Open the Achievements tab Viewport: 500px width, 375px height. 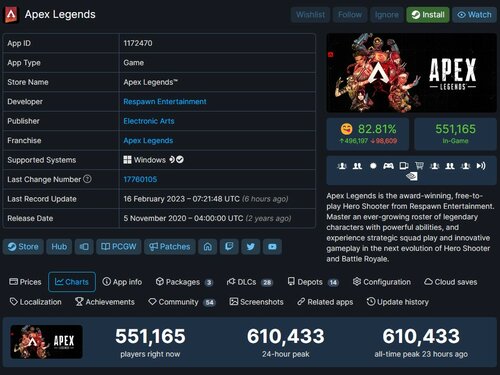point(105,302)
